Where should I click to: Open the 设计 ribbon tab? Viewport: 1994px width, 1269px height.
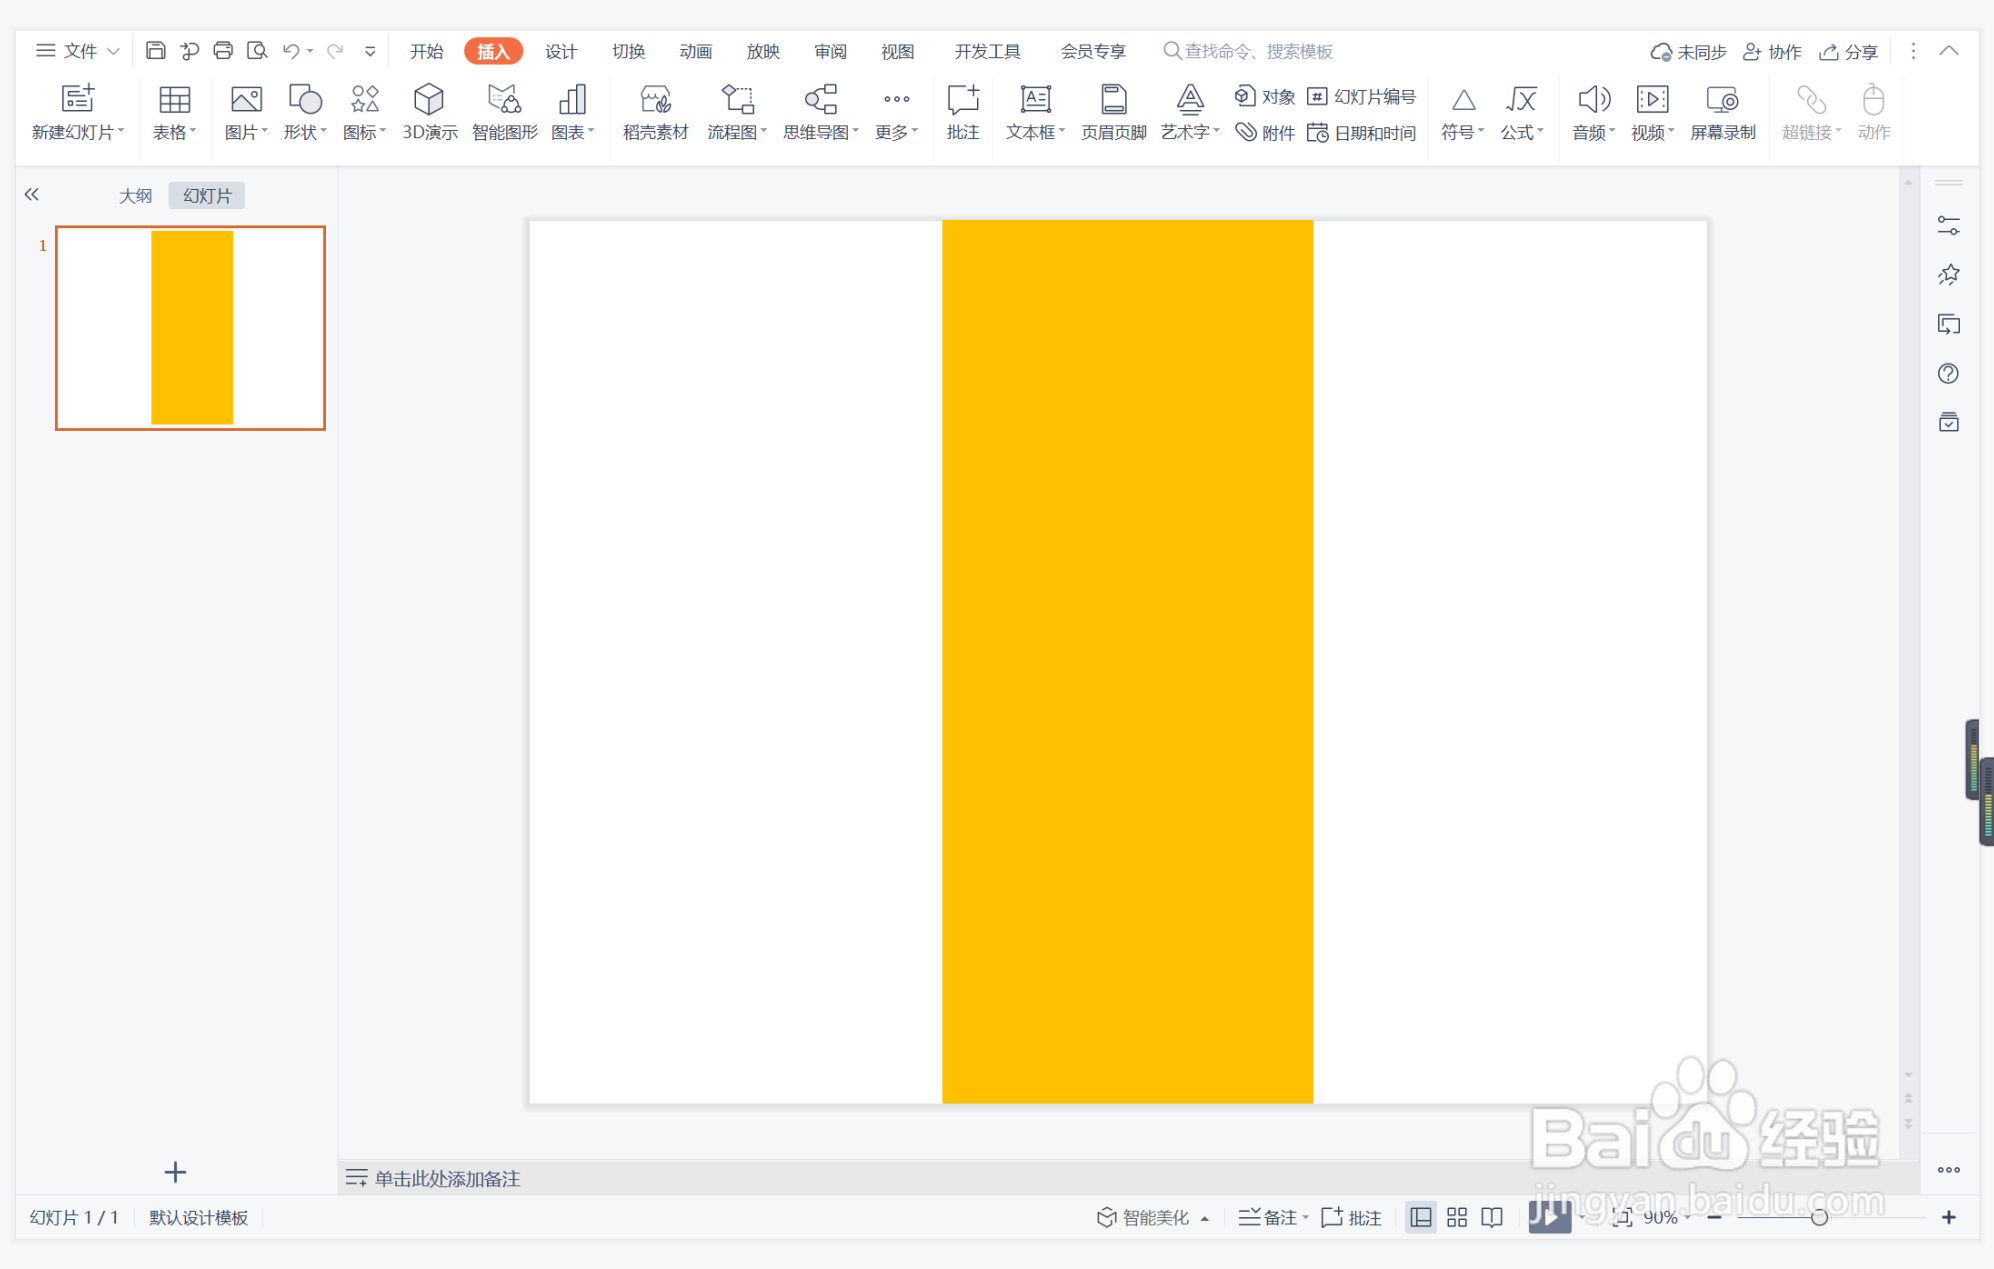(560, 51)
